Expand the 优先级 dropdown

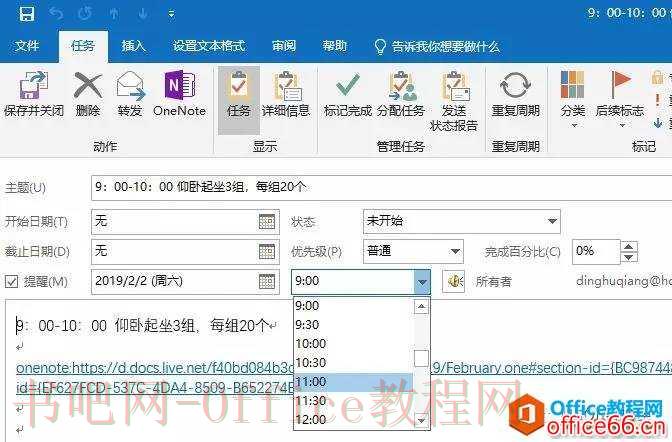455,251
